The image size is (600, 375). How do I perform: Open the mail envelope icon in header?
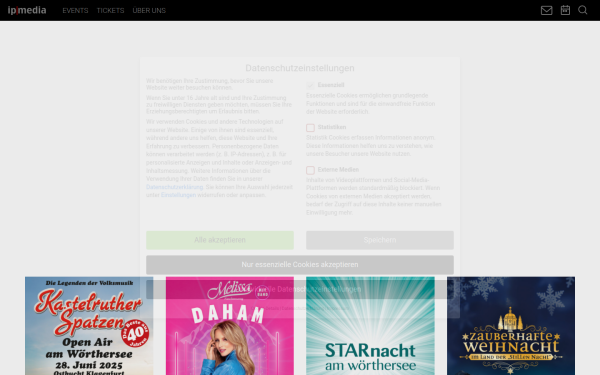pyautogui.click(x=546, y=10)
